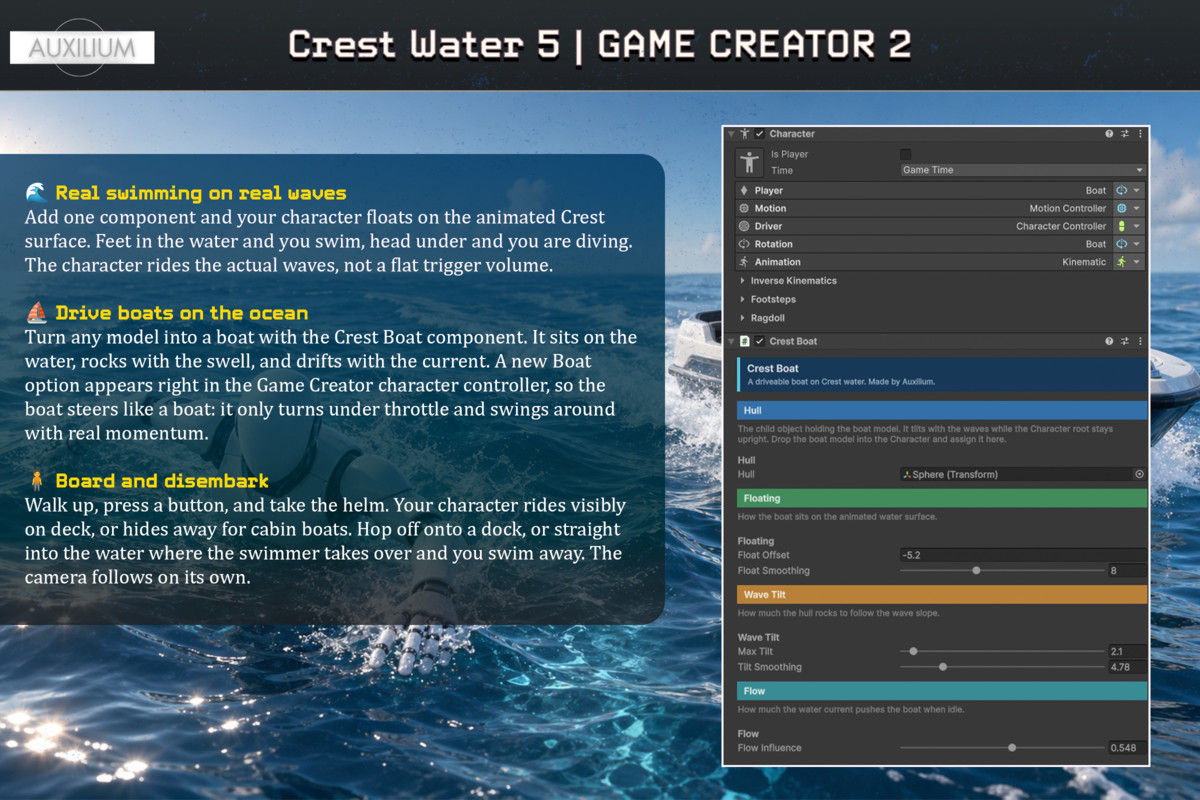Image resolution: width=1200 pixels, height=800 pixels.
Task: Click the 'Board and disembark' heading
Action: 162,481
